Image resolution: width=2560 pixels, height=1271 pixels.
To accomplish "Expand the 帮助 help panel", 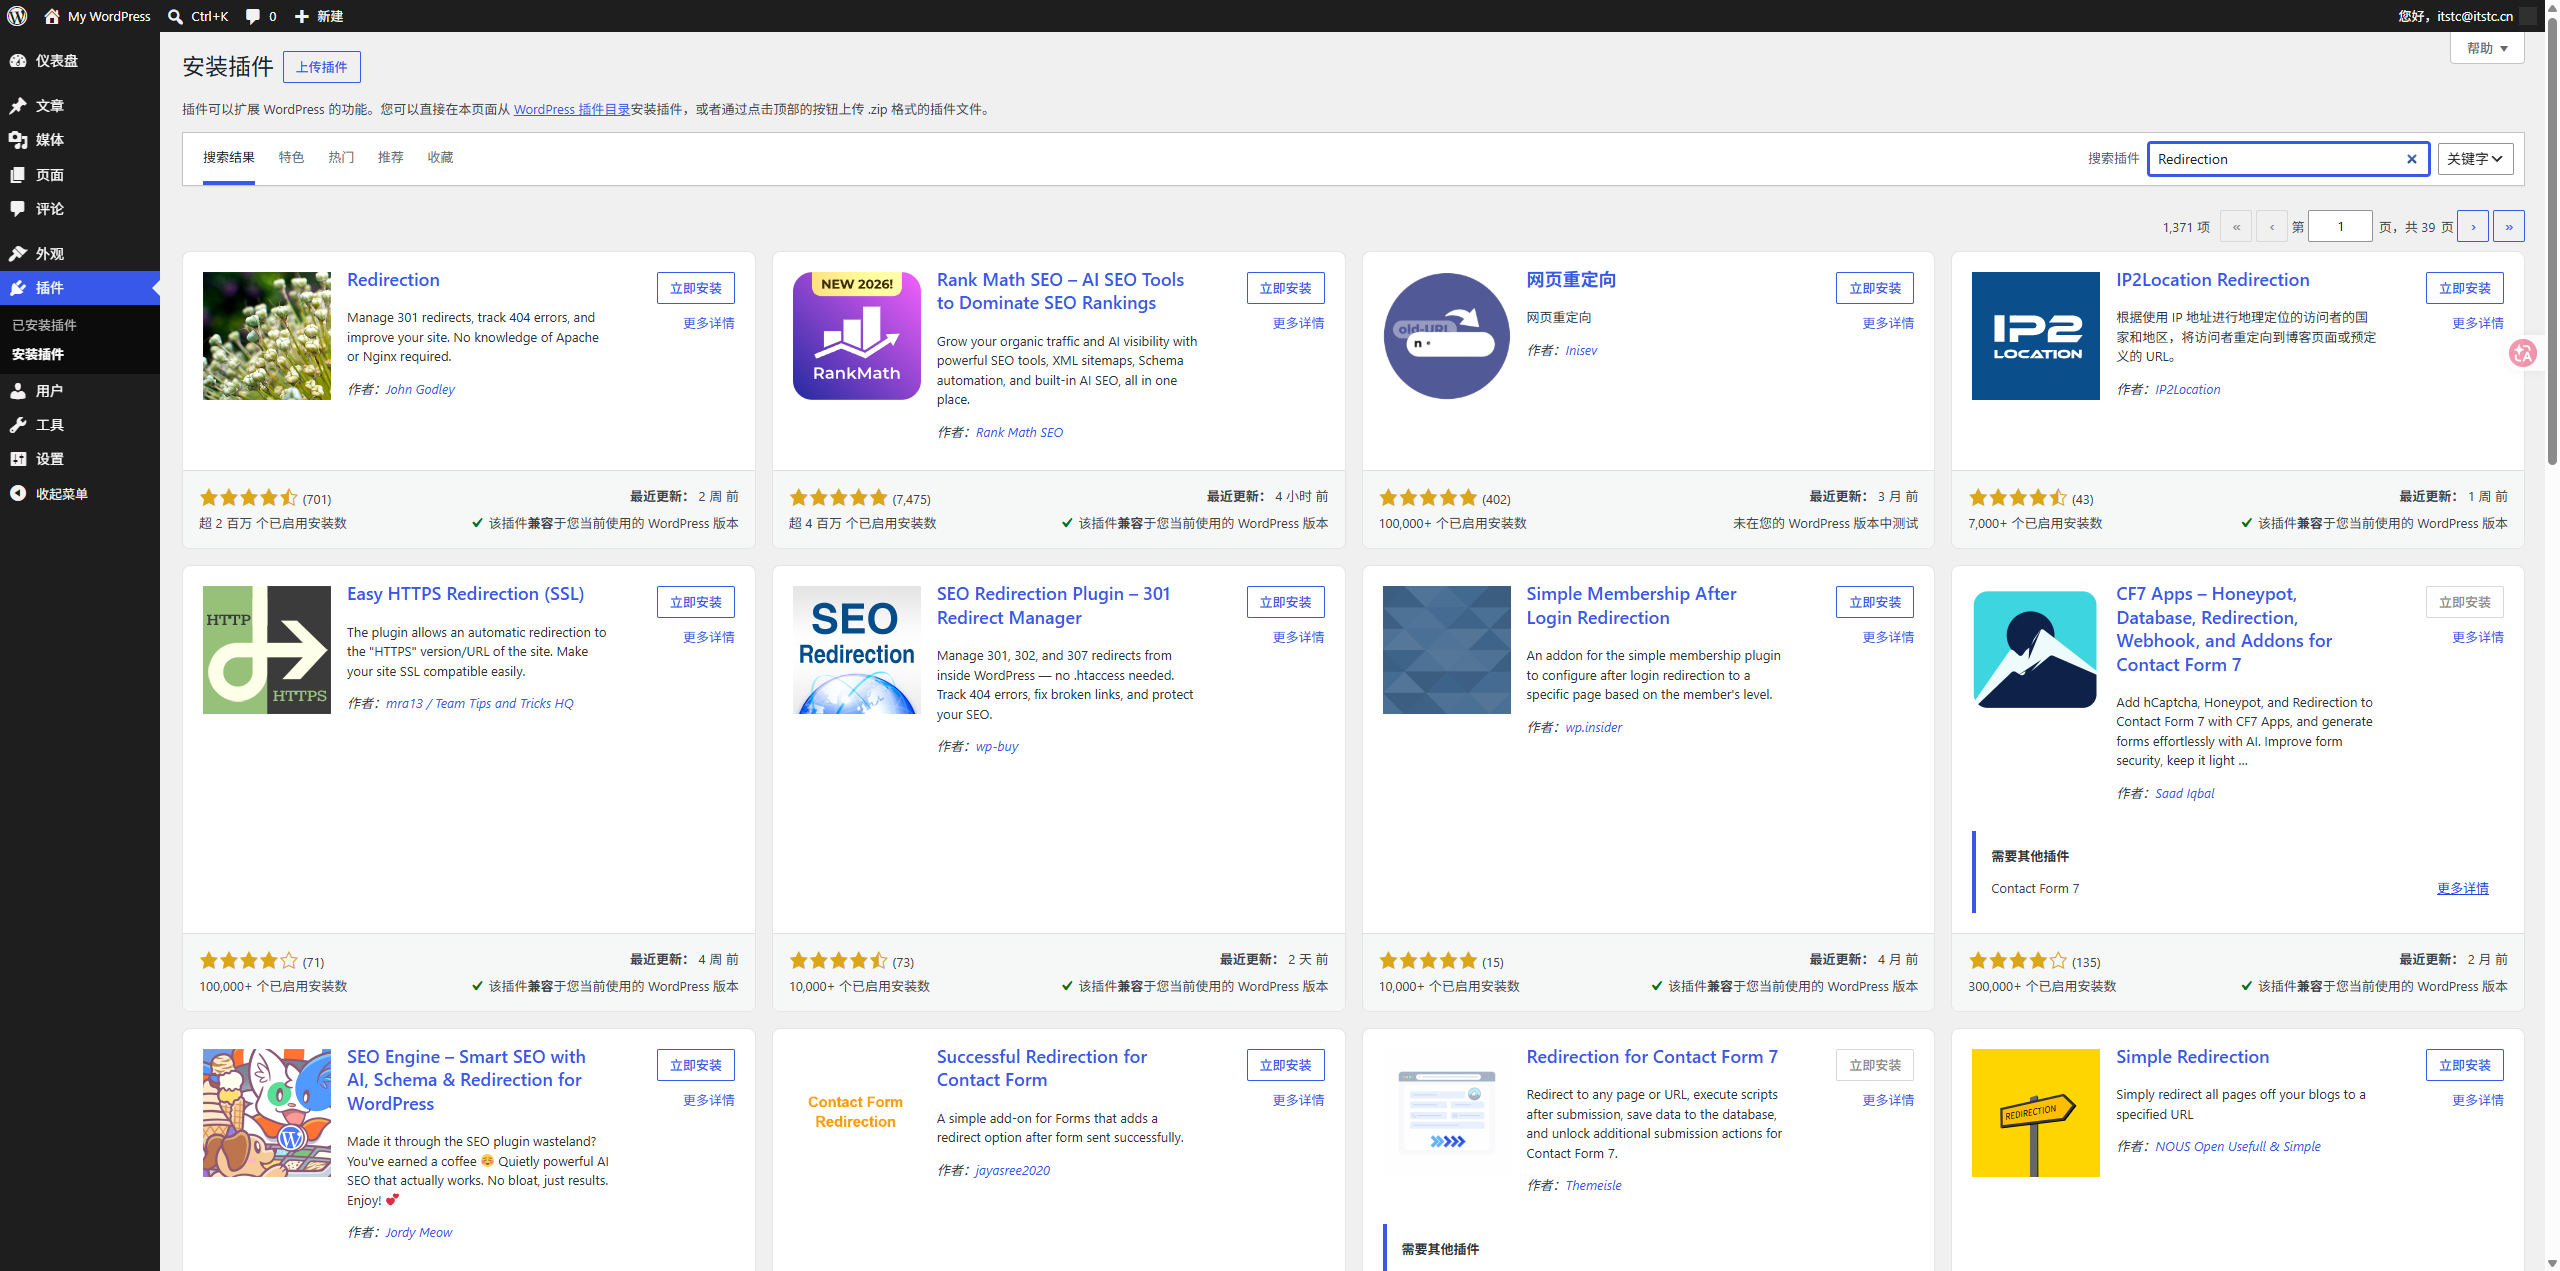I will pyautogui.click(x=2487, y=48).
